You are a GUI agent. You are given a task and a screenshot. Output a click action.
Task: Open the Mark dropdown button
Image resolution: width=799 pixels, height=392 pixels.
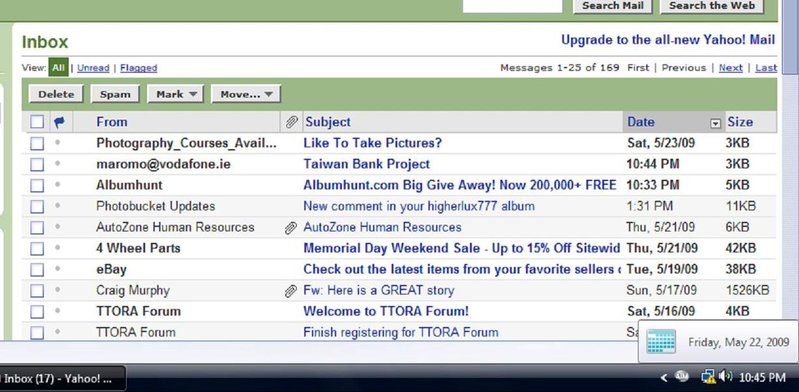tap(175, 94)
